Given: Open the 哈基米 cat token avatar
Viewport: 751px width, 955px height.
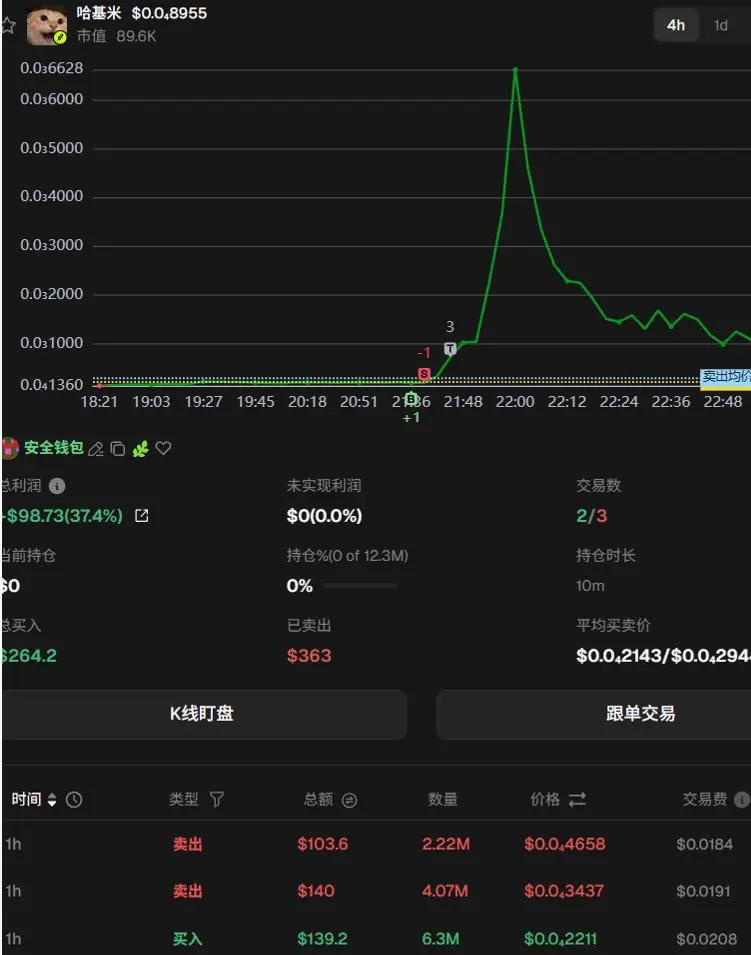Looking at the screenshot, I should click(x=46, y=26).
